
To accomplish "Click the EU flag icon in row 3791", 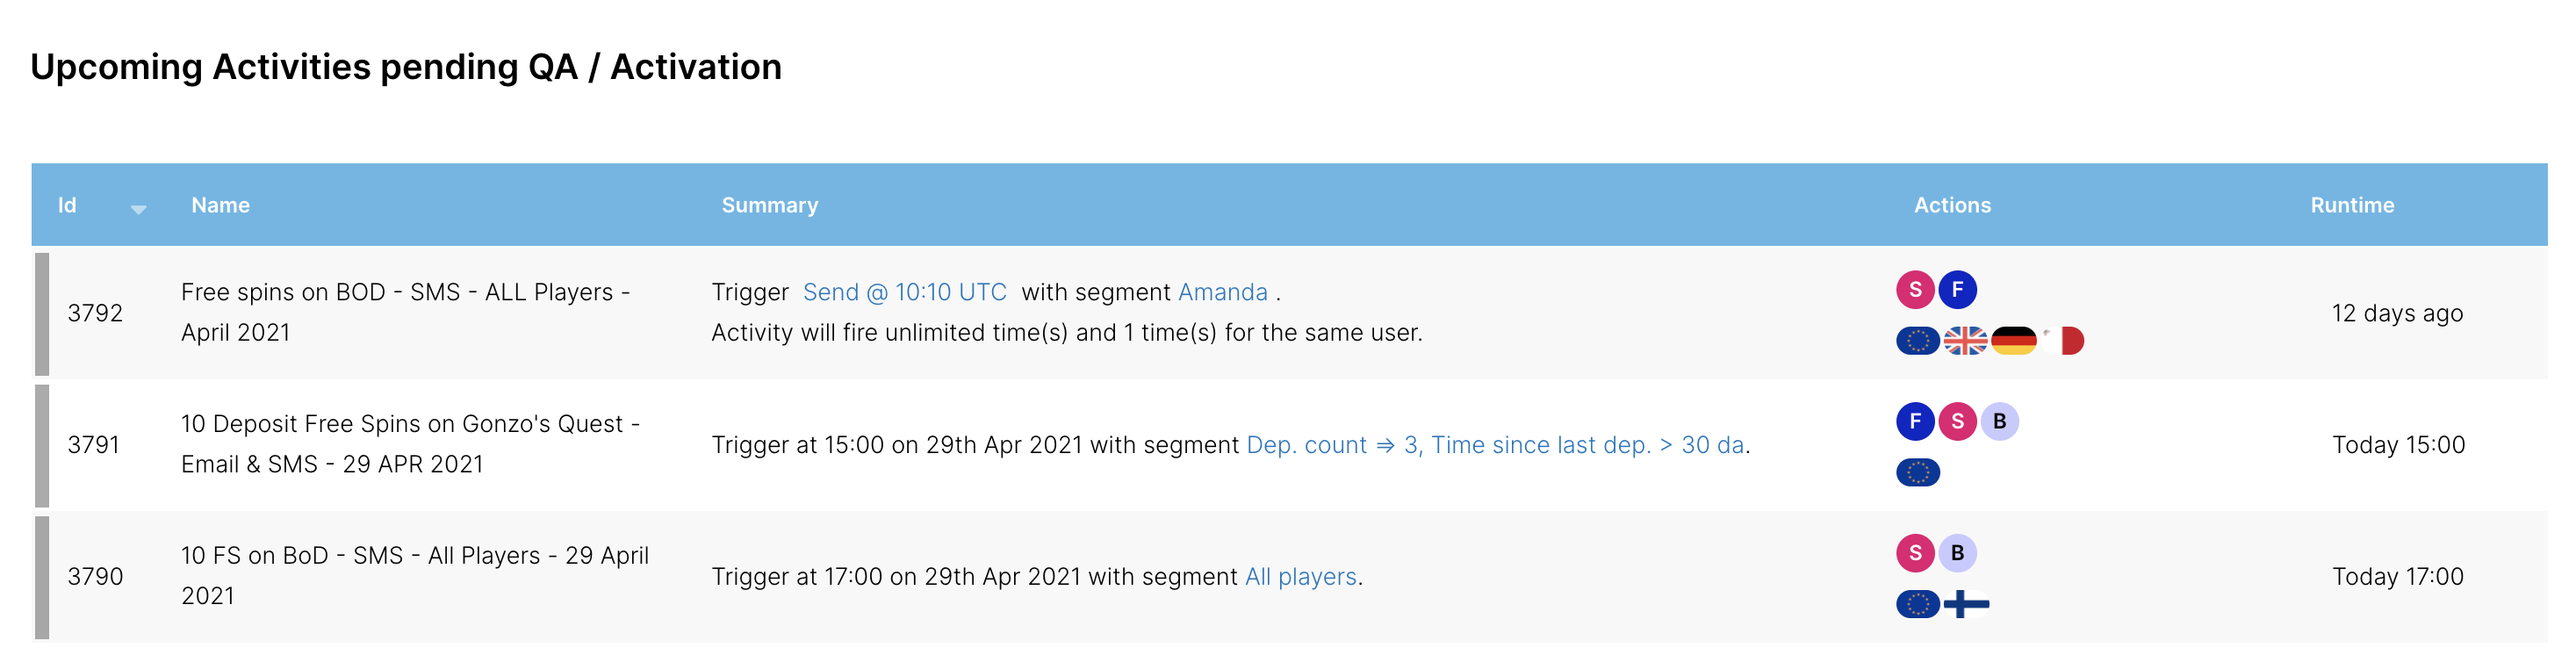I will [1917, 472].
